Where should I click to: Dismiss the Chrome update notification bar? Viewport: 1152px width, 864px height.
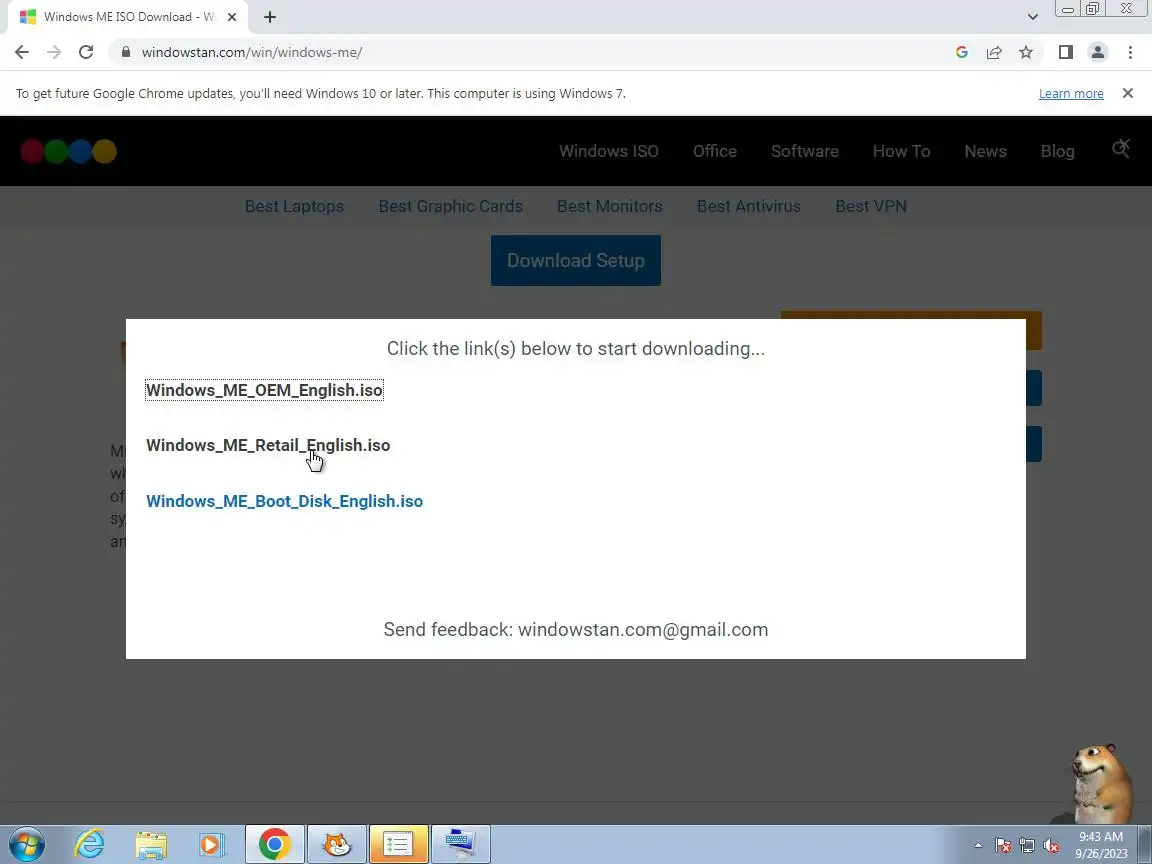1128,93
